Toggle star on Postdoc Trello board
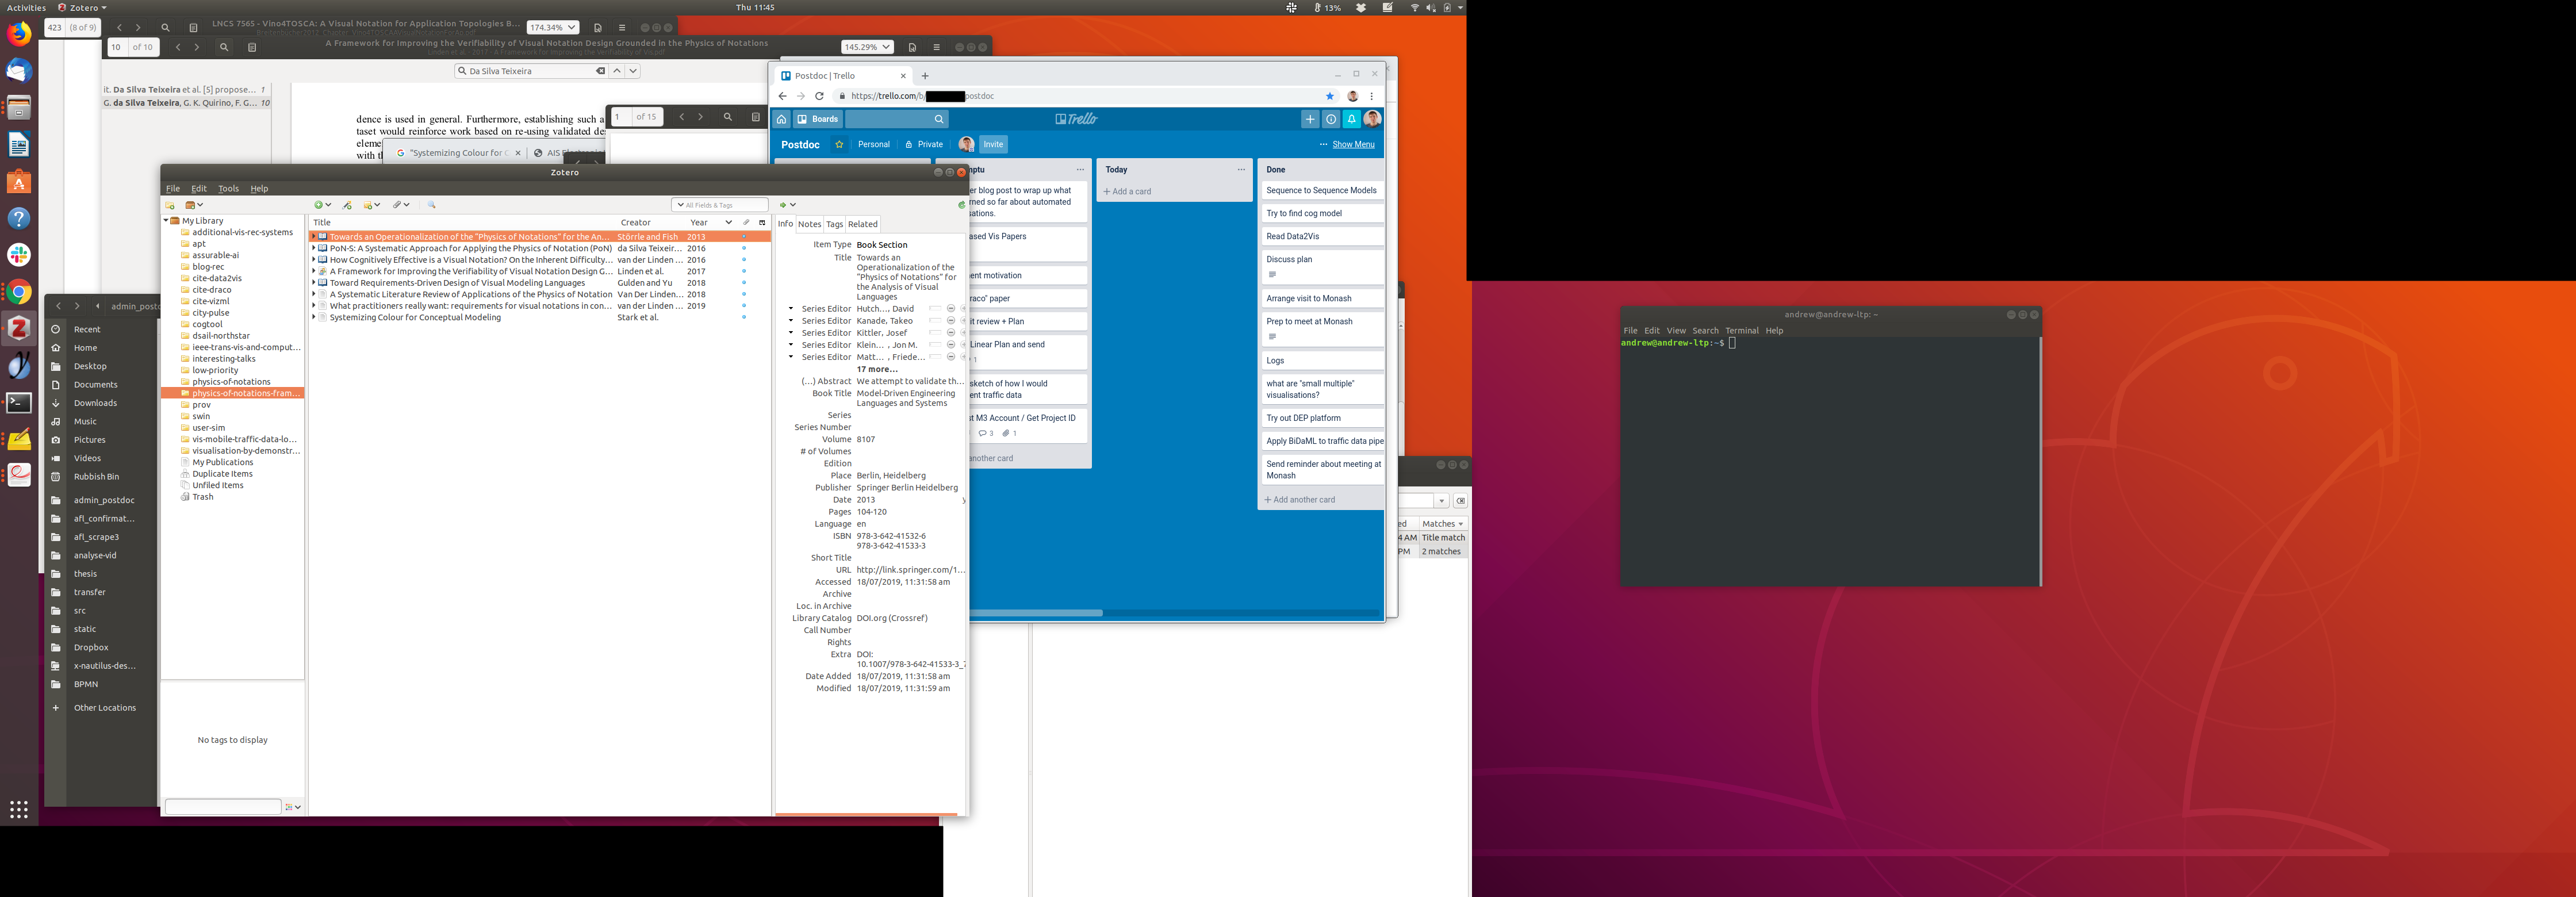 click(839, 144)
